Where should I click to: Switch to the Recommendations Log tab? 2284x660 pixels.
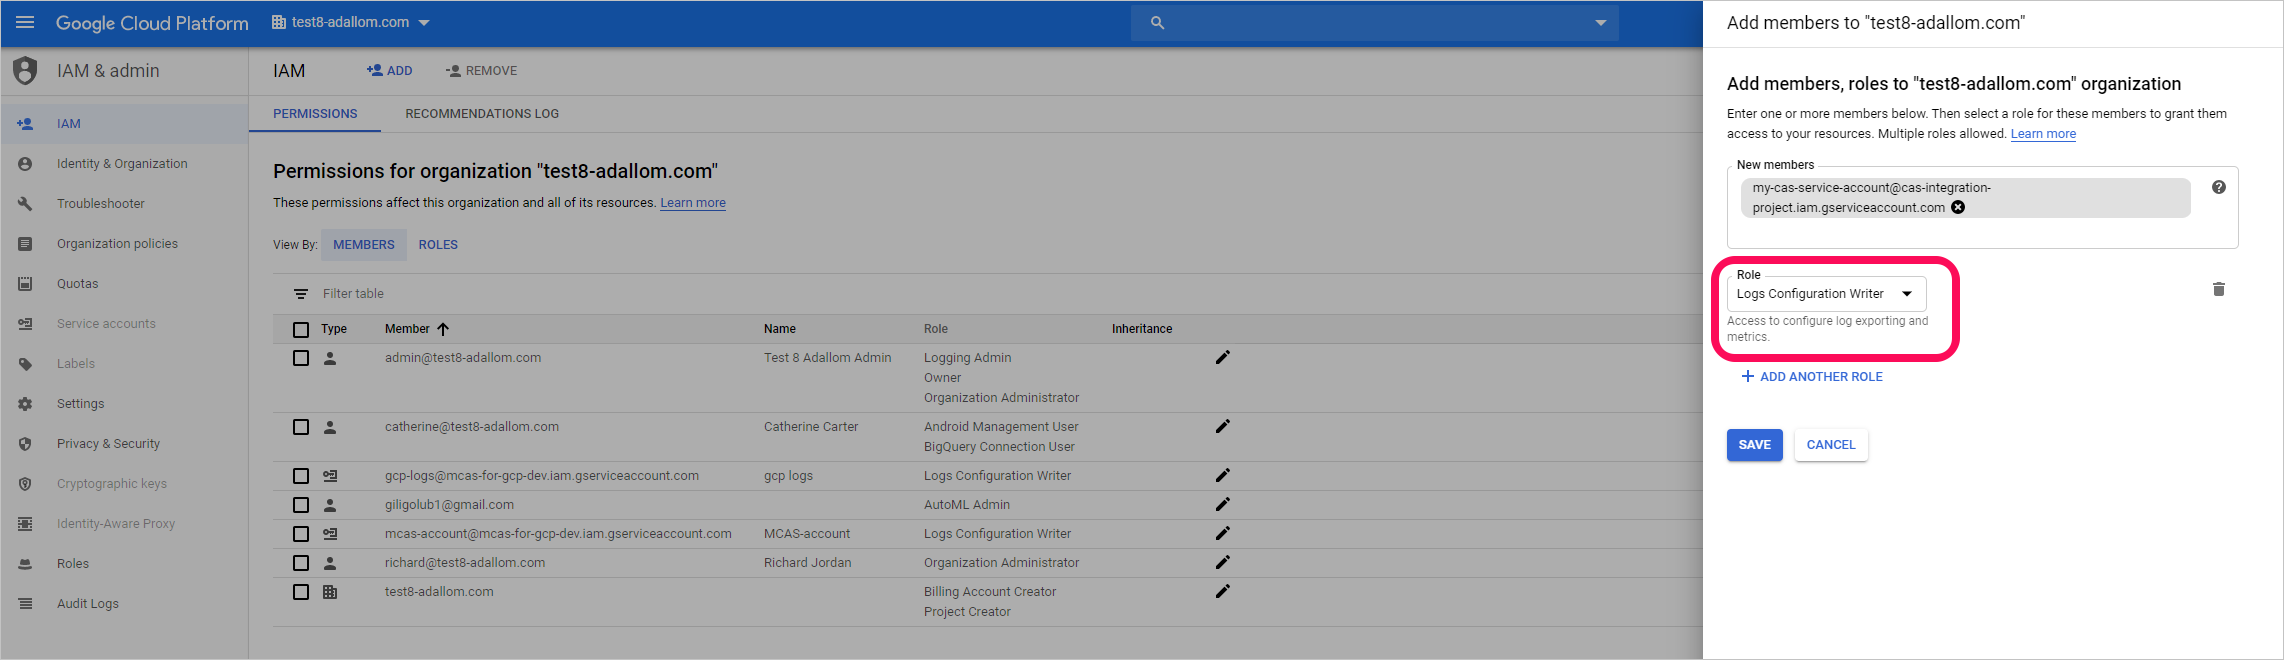(x=481, y=114)
